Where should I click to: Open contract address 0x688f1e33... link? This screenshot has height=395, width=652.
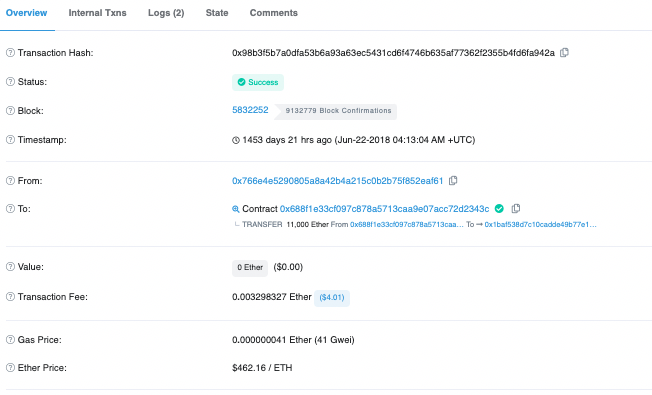click(x=385, y=209)
